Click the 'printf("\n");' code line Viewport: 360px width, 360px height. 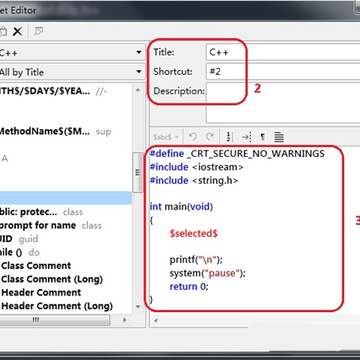[x=196, y=260]
